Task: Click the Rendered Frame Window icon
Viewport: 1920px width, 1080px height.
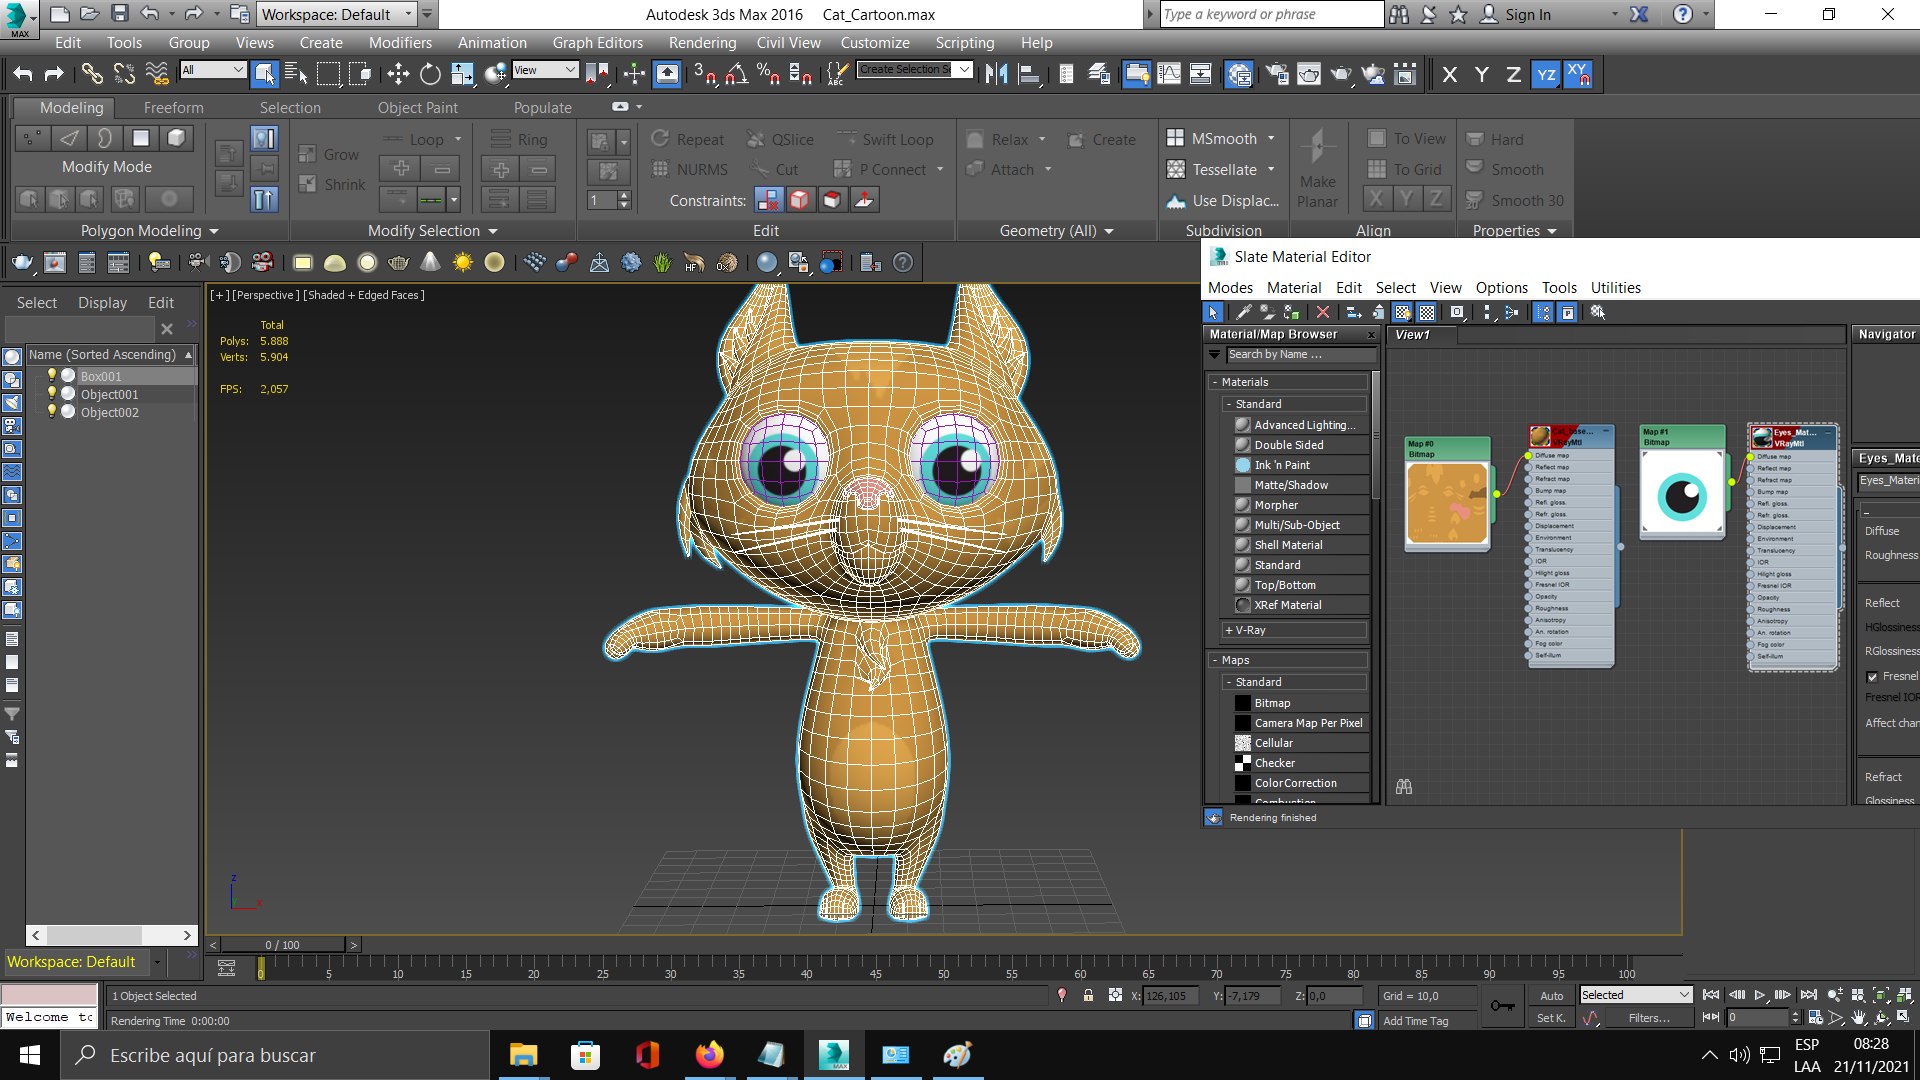Action: pos(1309,73)
